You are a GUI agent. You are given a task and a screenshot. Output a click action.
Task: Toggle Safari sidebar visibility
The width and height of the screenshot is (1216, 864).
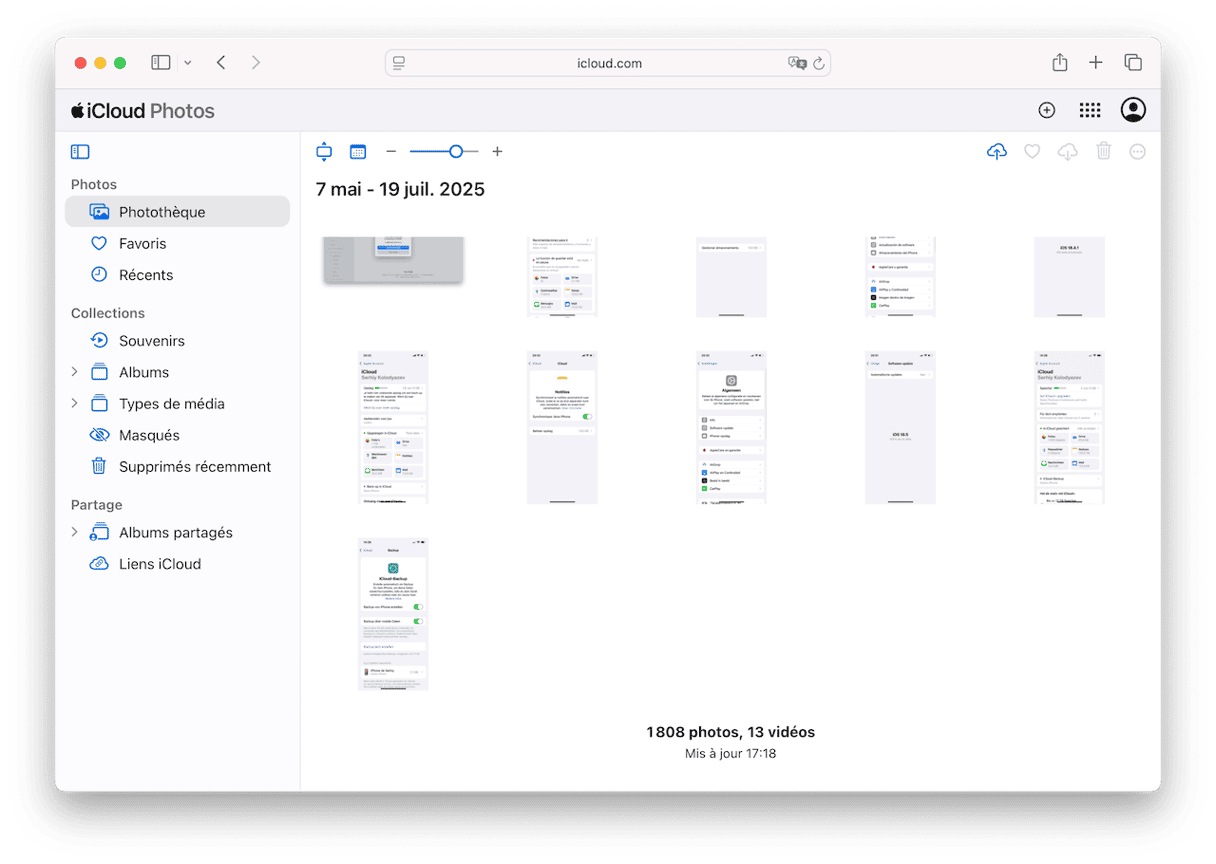point(161,63)
